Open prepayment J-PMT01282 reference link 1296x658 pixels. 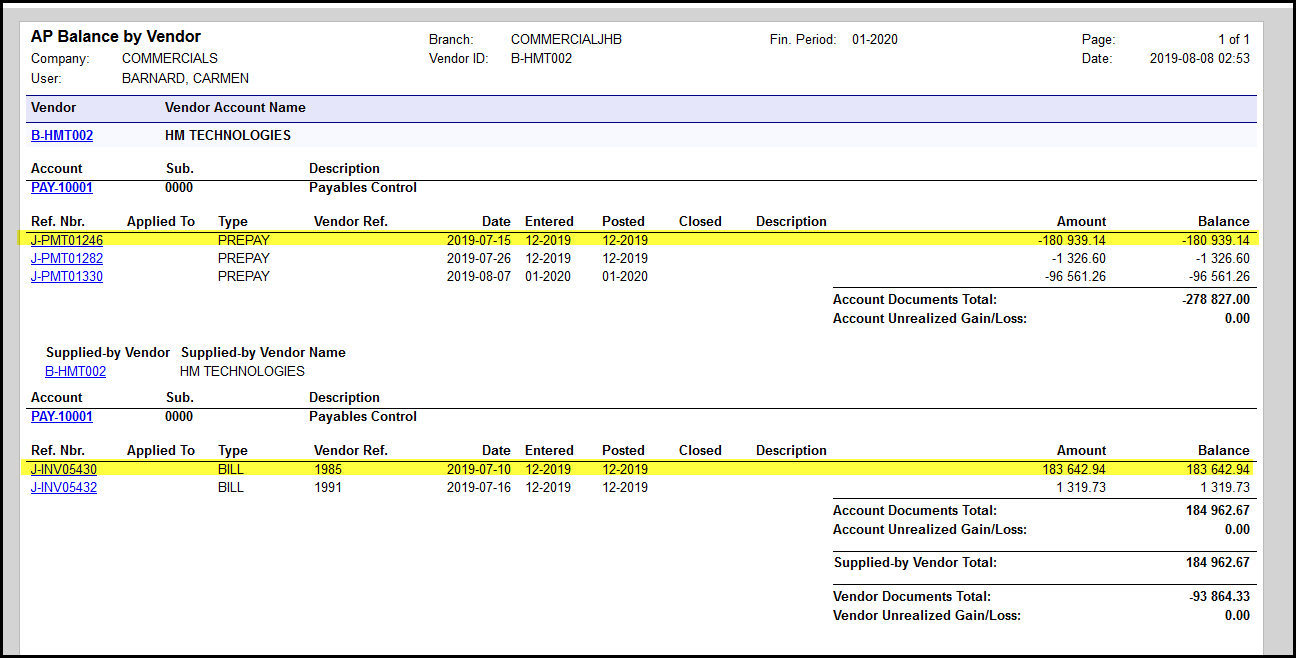point(67,258)
